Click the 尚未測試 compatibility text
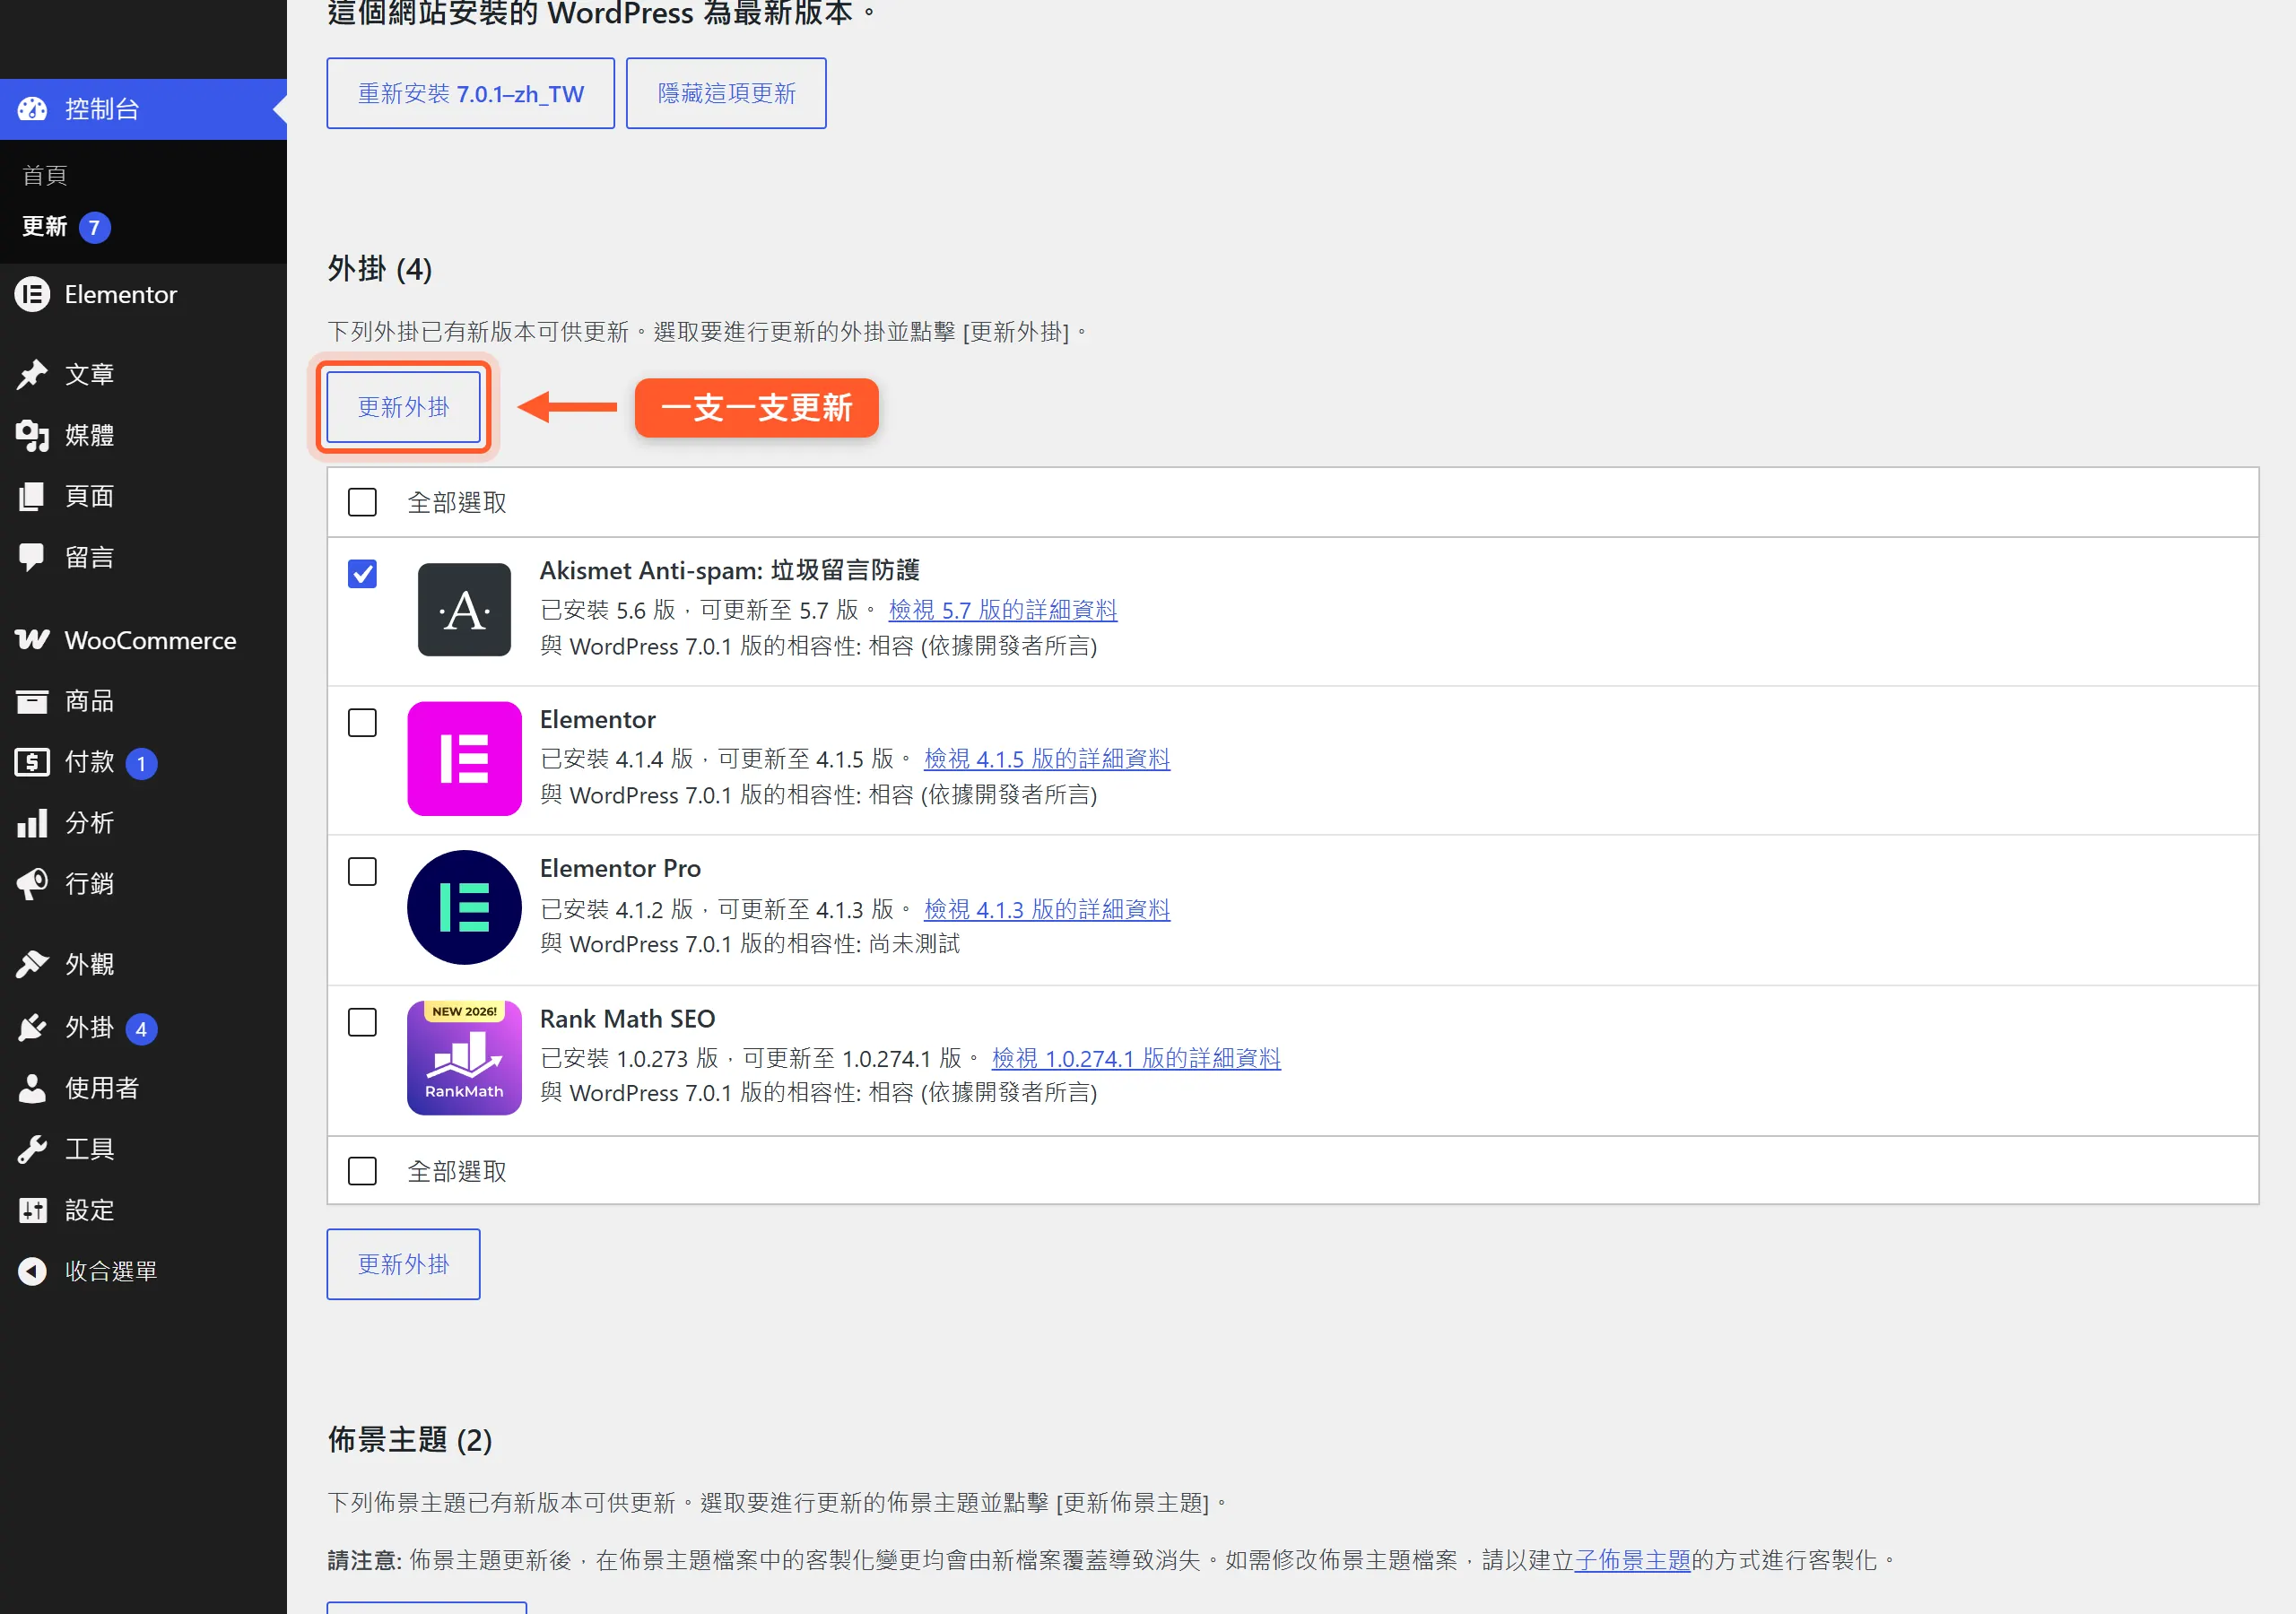Viewport: 2296px width, 1614px height. pyautogui.click(x=914, y=943)
